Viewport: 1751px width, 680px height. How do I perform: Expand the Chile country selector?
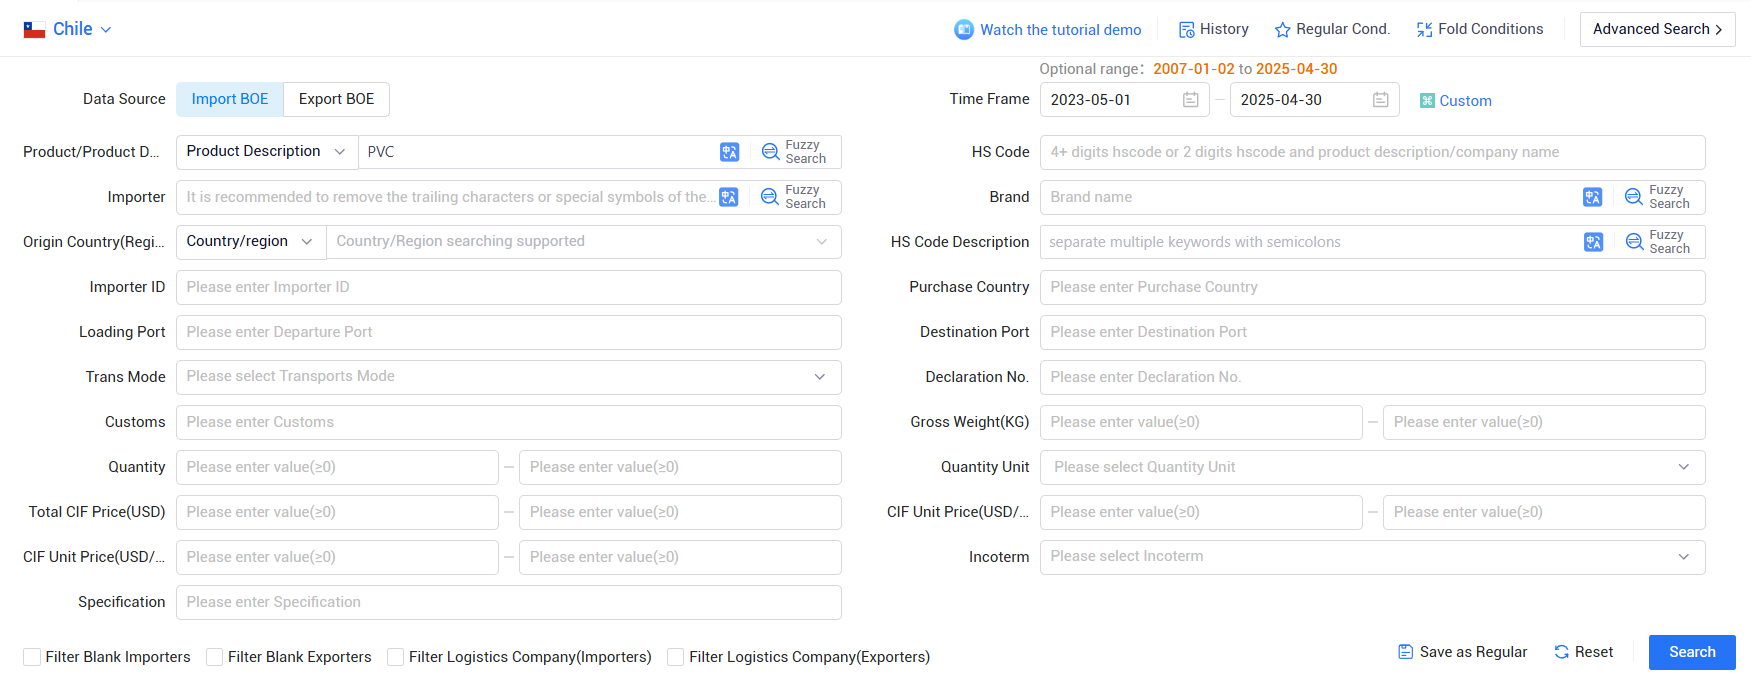(67, 29)
